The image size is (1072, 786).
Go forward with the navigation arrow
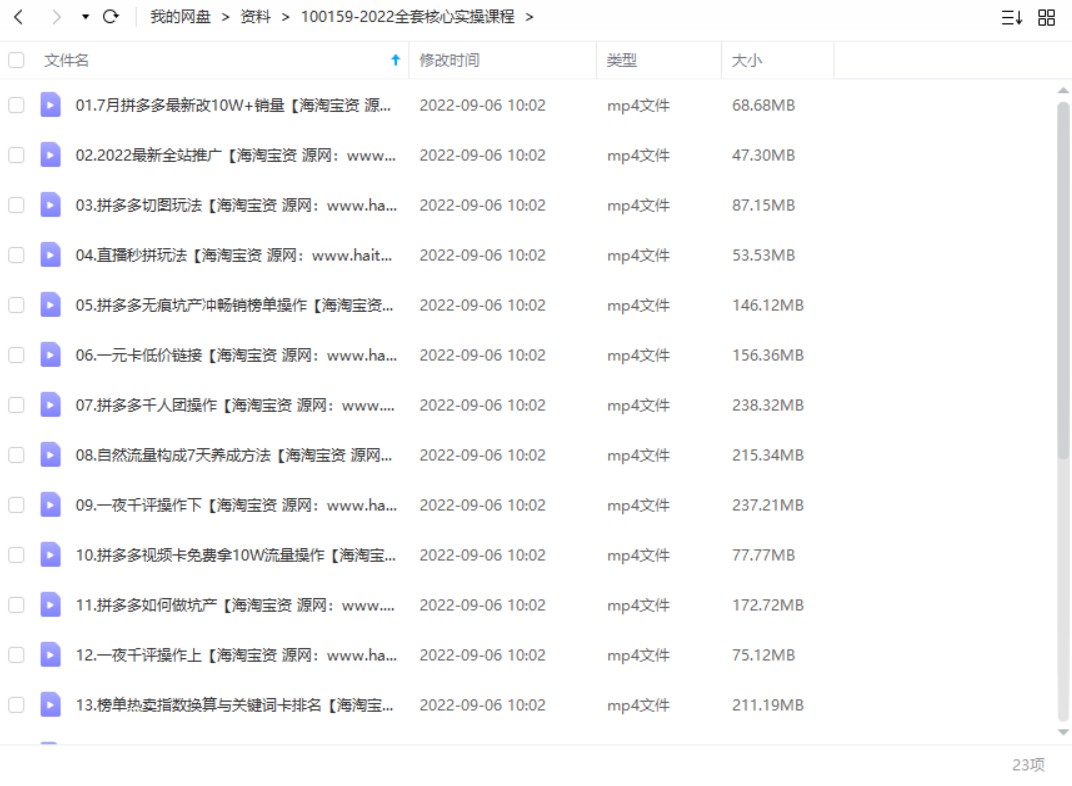56,17
